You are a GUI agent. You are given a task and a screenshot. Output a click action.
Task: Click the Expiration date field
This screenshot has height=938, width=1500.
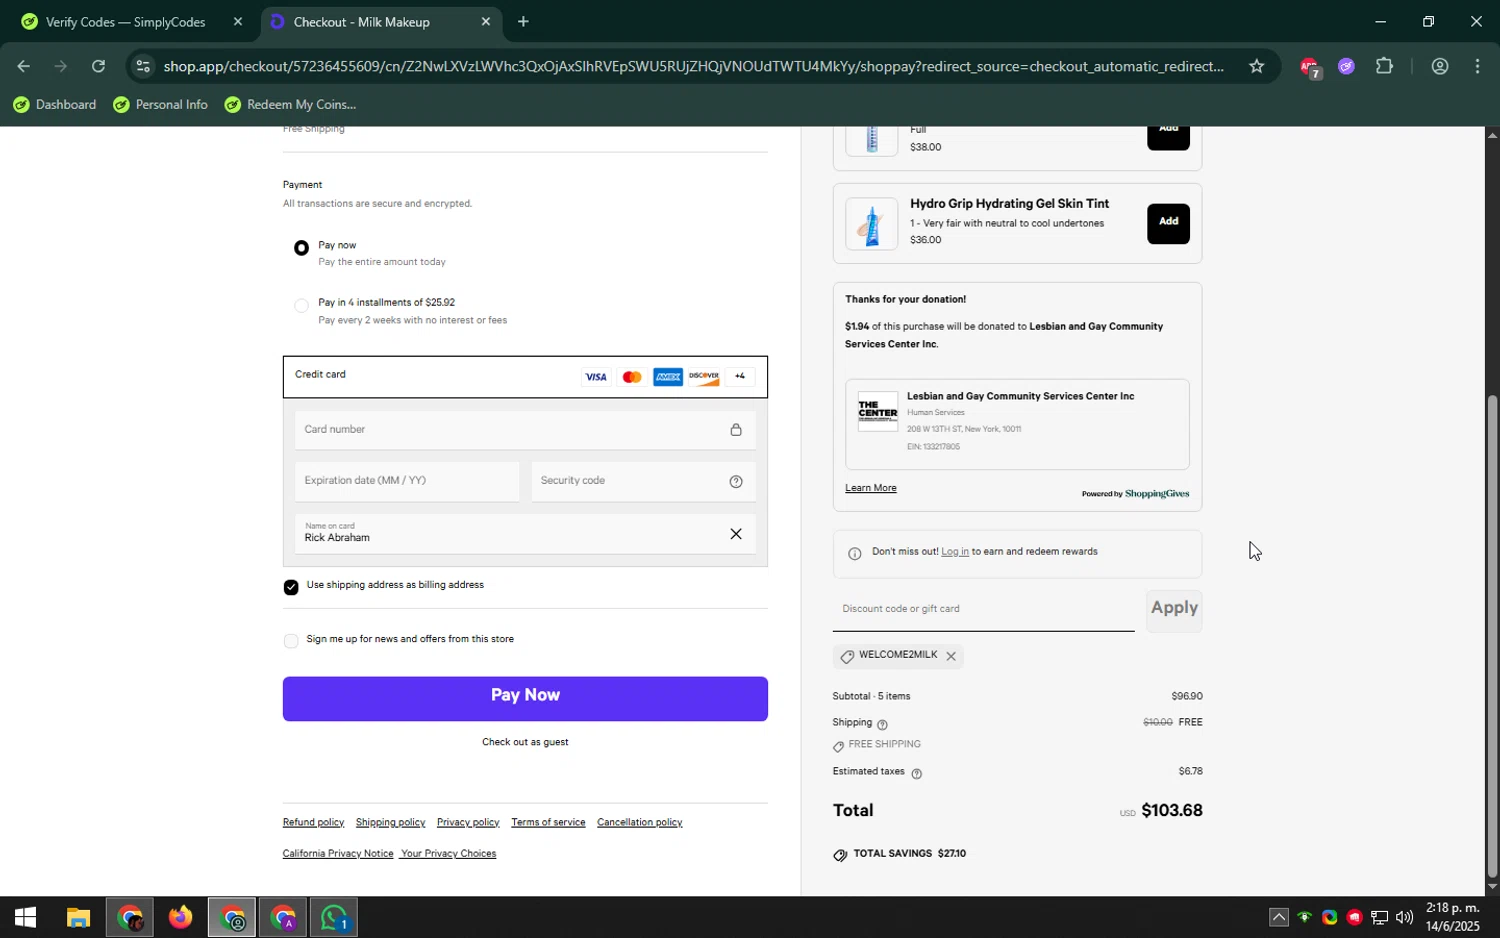click(x=407, y=481)
